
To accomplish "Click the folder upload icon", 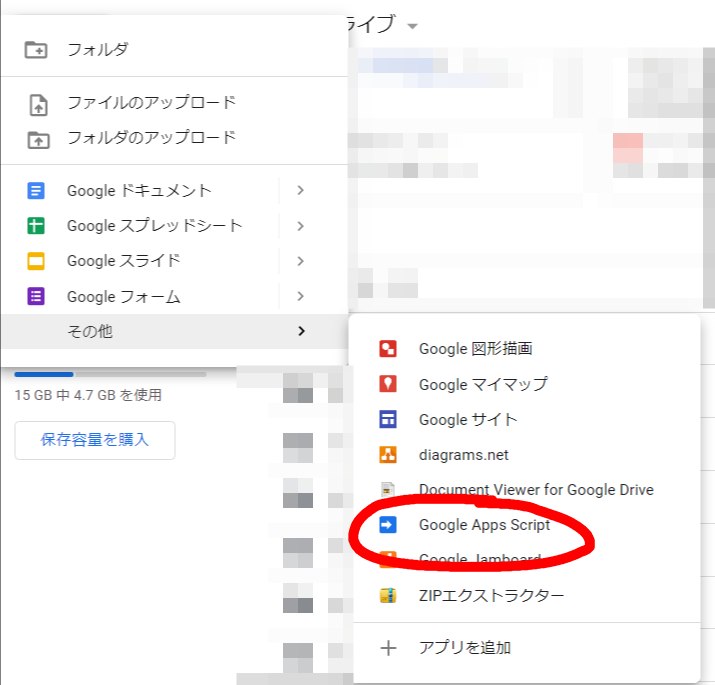I will click(38, 140).
